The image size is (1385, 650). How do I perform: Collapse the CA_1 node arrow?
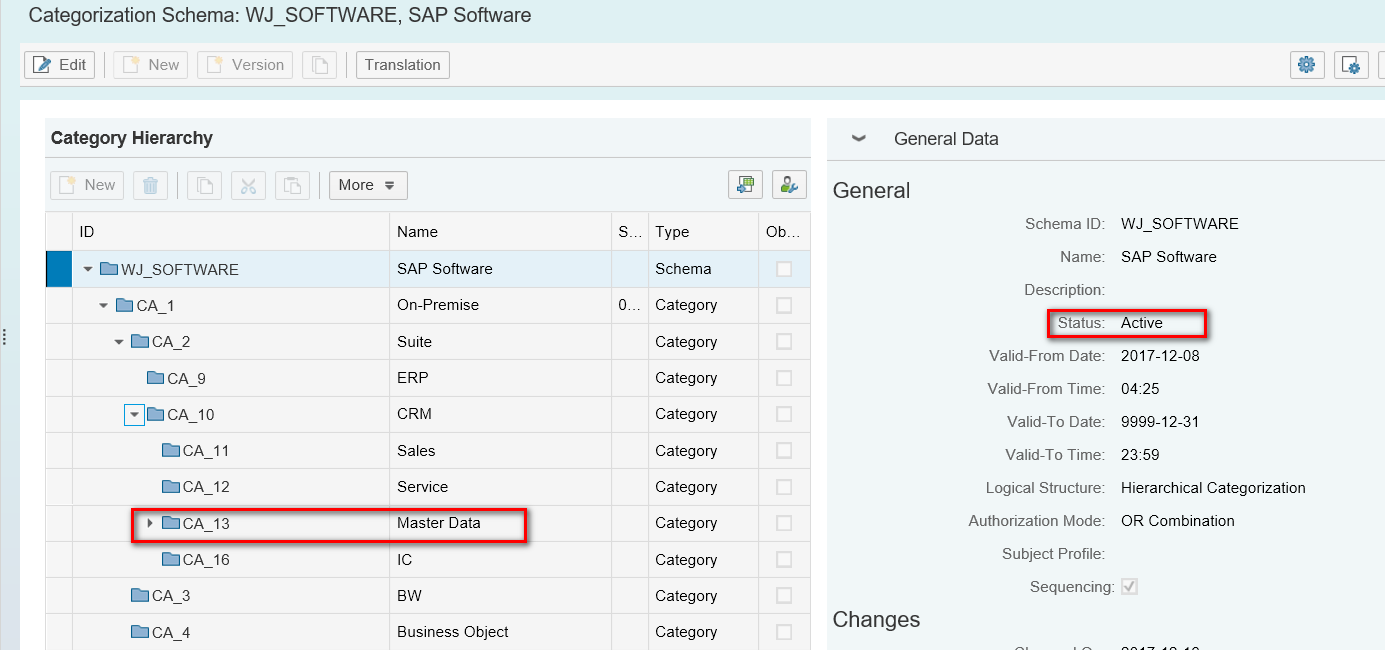[x=104, y=305]
